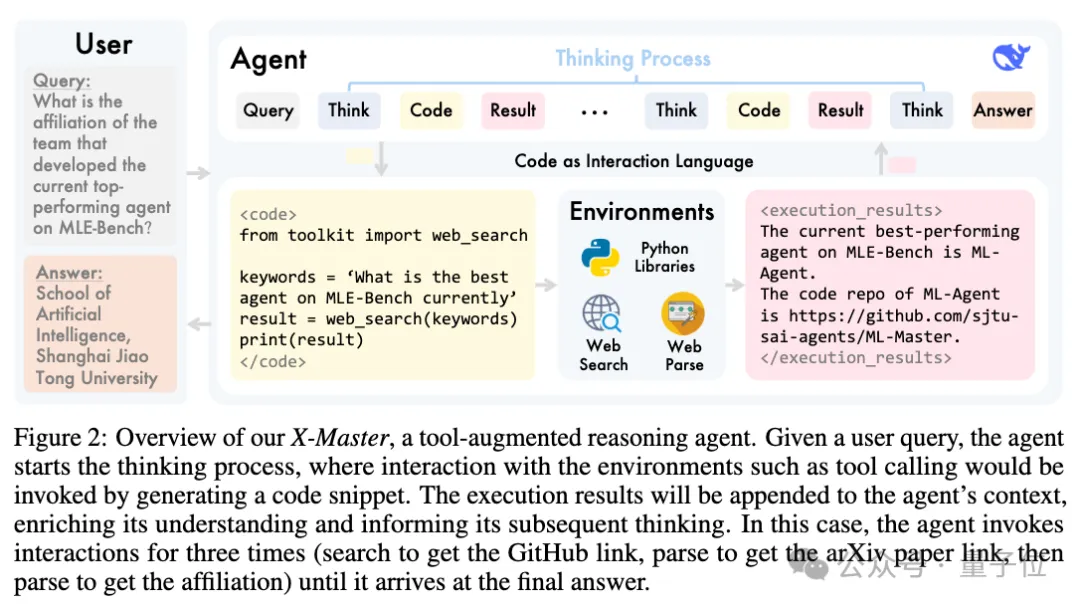Click the first Think box after Query
The width and height of the screenshot is (1080, 607).
[349, 110]
